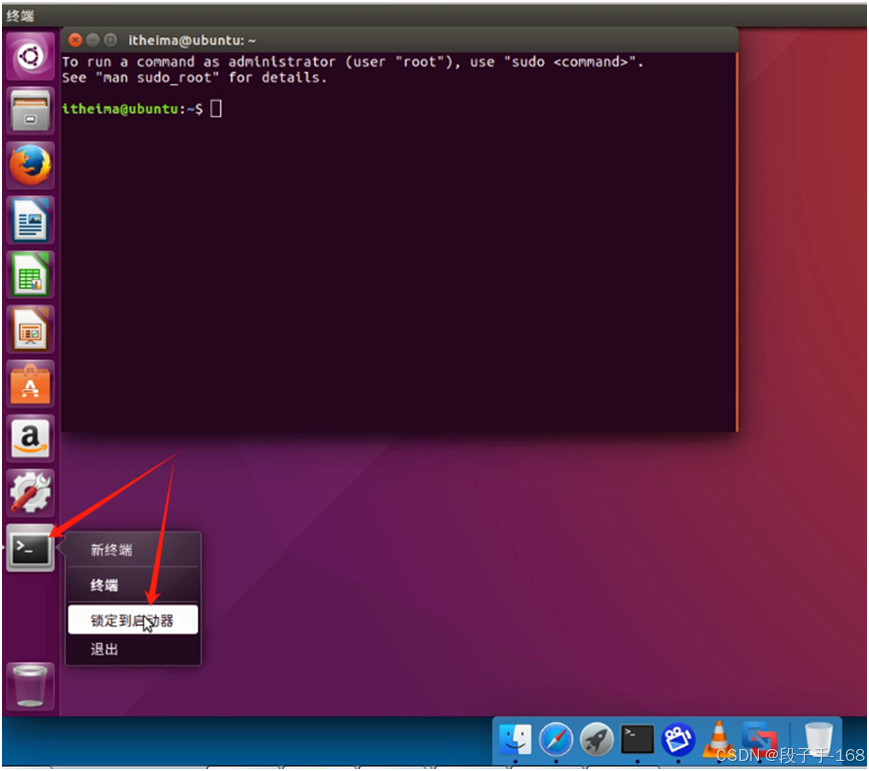This screenshot has width=869, height=771.
Task: Open LibreOffice Impress from the launcher
Action: pos(30,329)
